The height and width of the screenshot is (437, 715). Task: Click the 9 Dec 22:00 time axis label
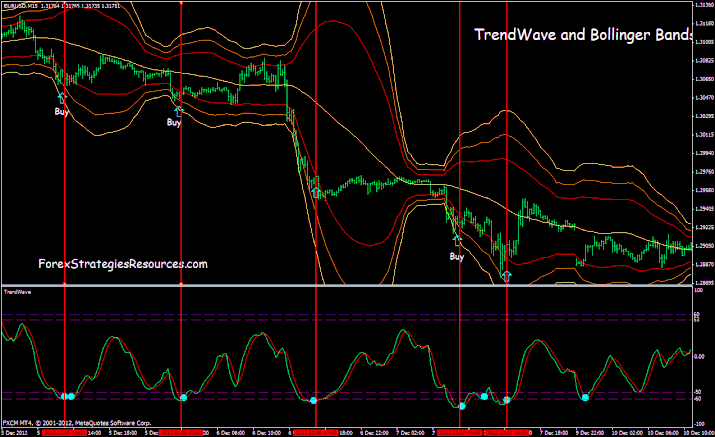tap(591, 432)
